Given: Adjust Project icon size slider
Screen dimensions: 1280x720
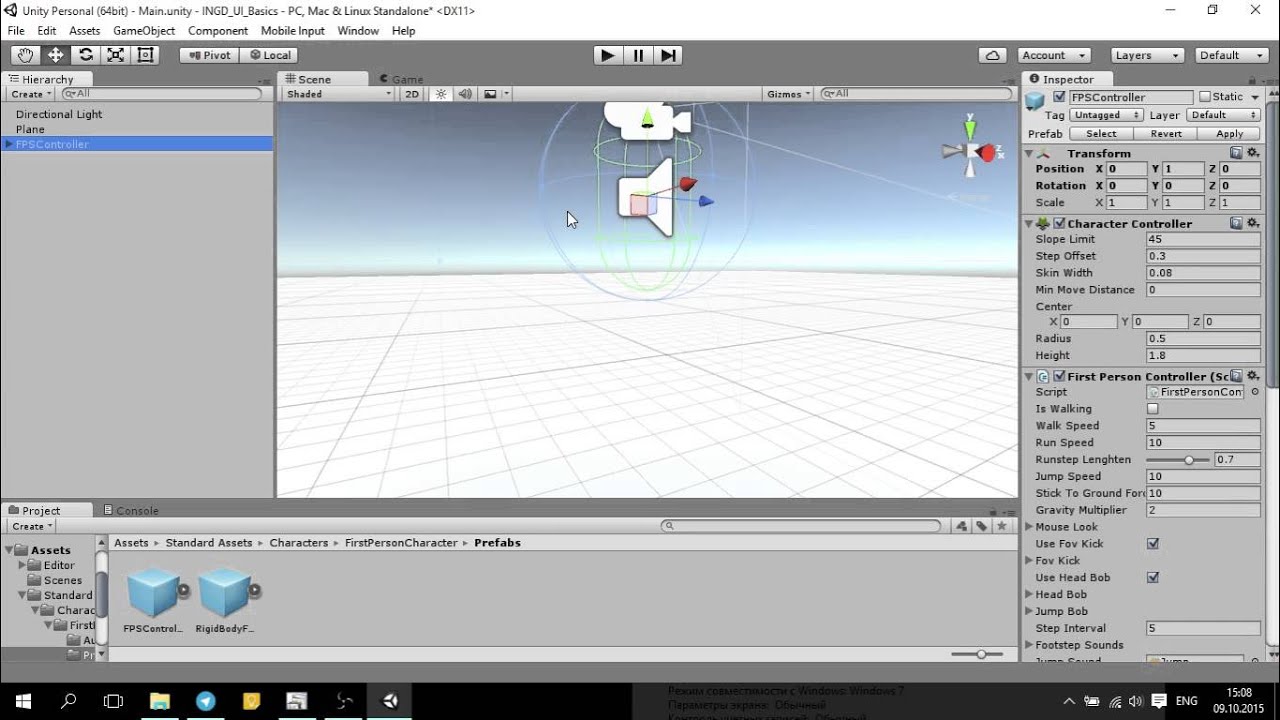Looking at the screenshot, I should (x=977, y=654).
